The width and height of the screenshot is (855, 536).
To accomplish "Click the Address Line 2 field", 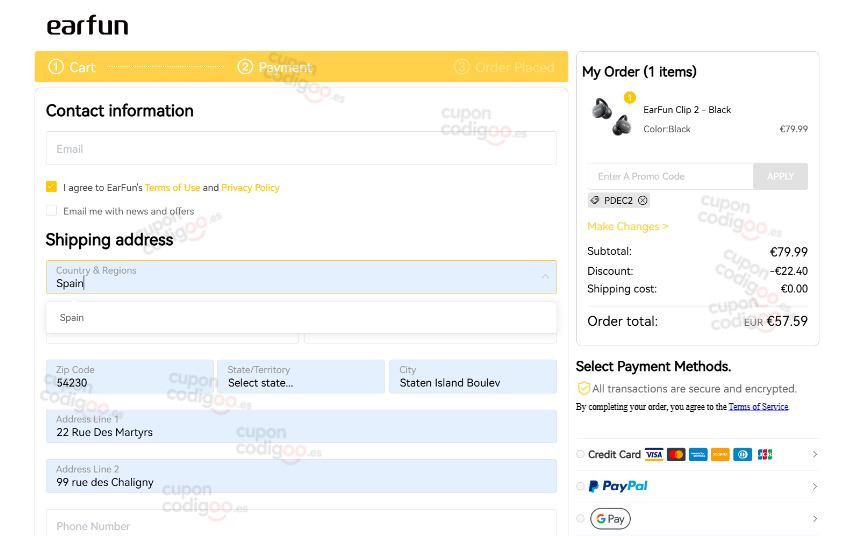I will click(301, 476).
